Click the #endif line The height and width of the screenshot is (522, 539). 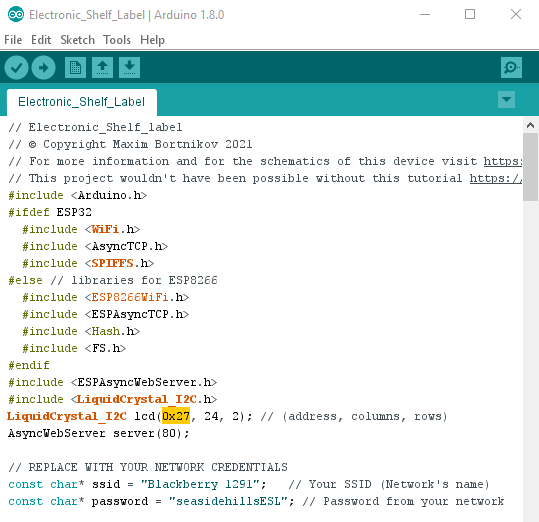29,365
